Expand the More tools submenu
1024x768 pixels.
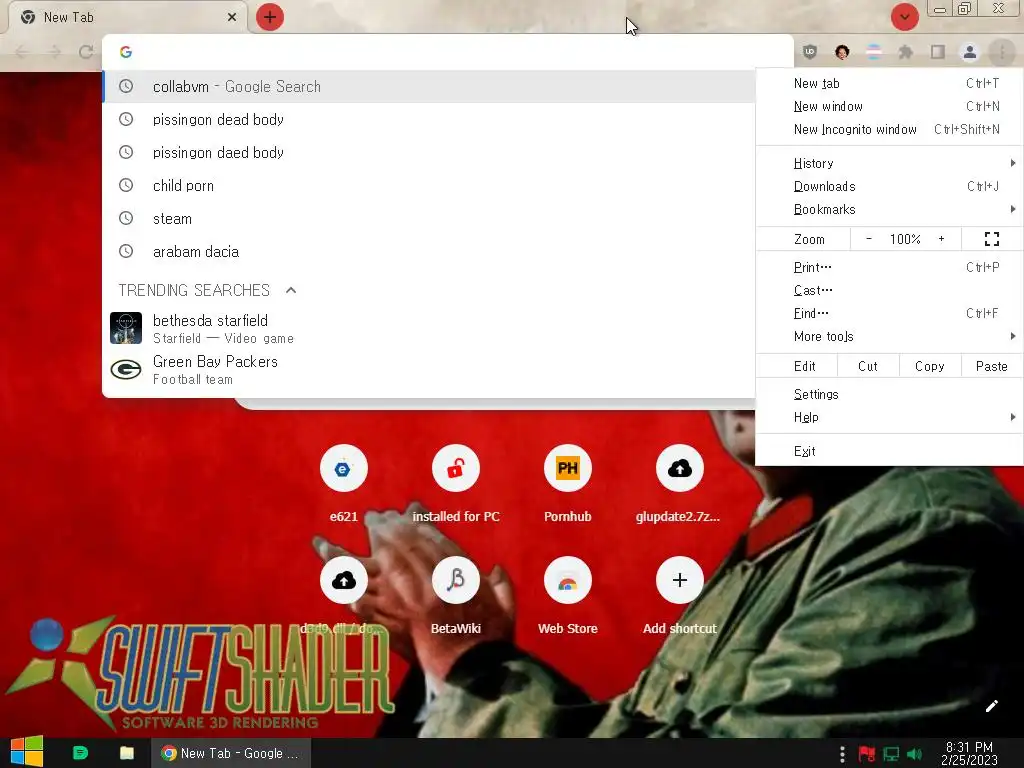(889, 336)
